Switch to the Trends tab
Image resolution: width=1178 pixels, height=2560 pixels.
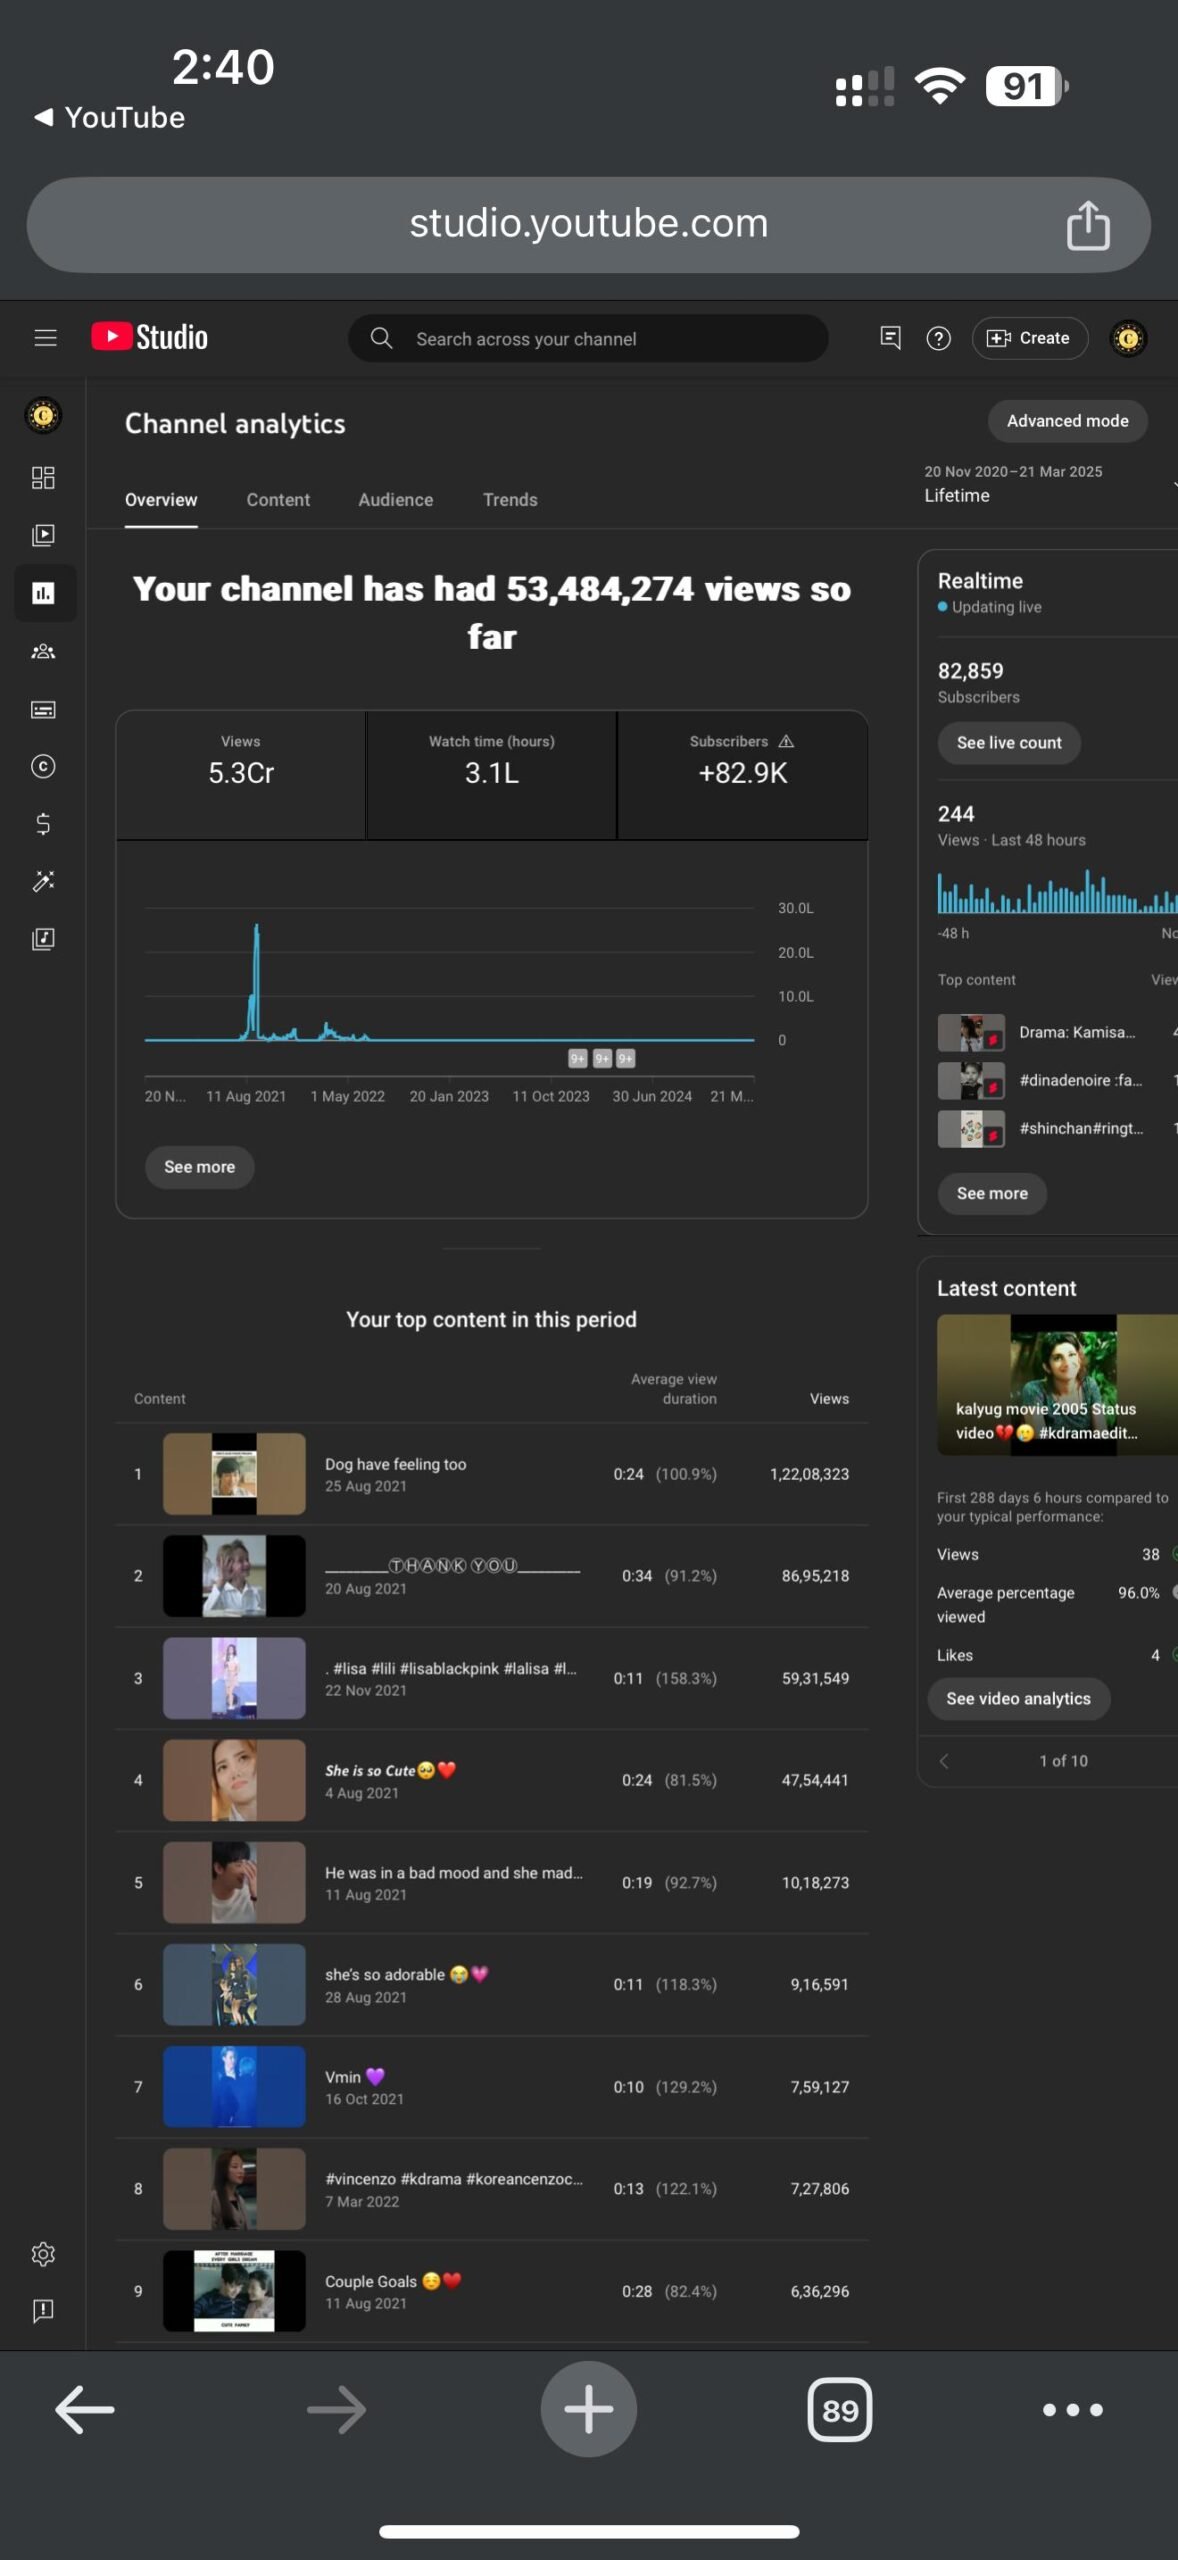click(x=510, y=500)
